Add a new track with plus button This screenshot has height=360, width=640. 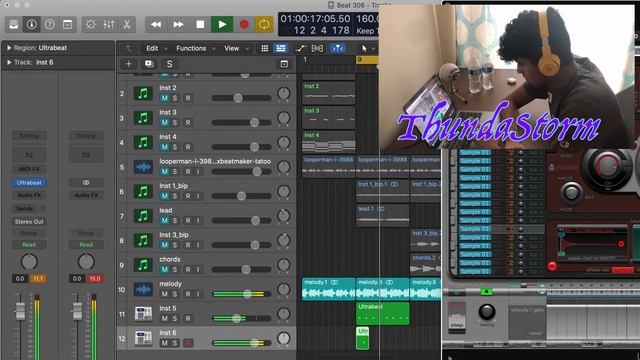point(129,64)
